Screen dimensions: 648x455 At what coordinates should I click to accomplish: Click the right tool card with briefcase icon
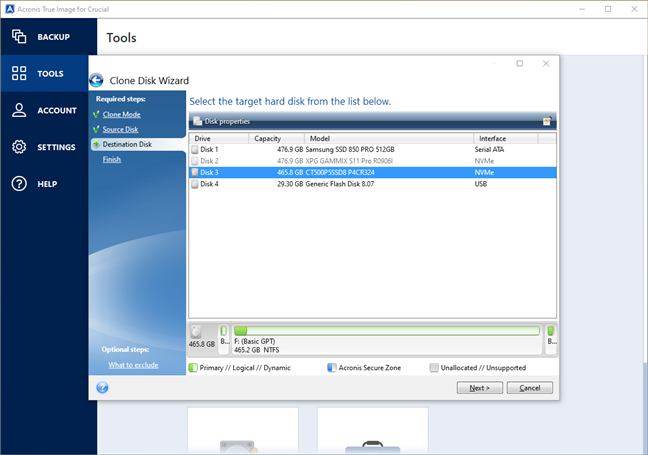pos(373,431)
